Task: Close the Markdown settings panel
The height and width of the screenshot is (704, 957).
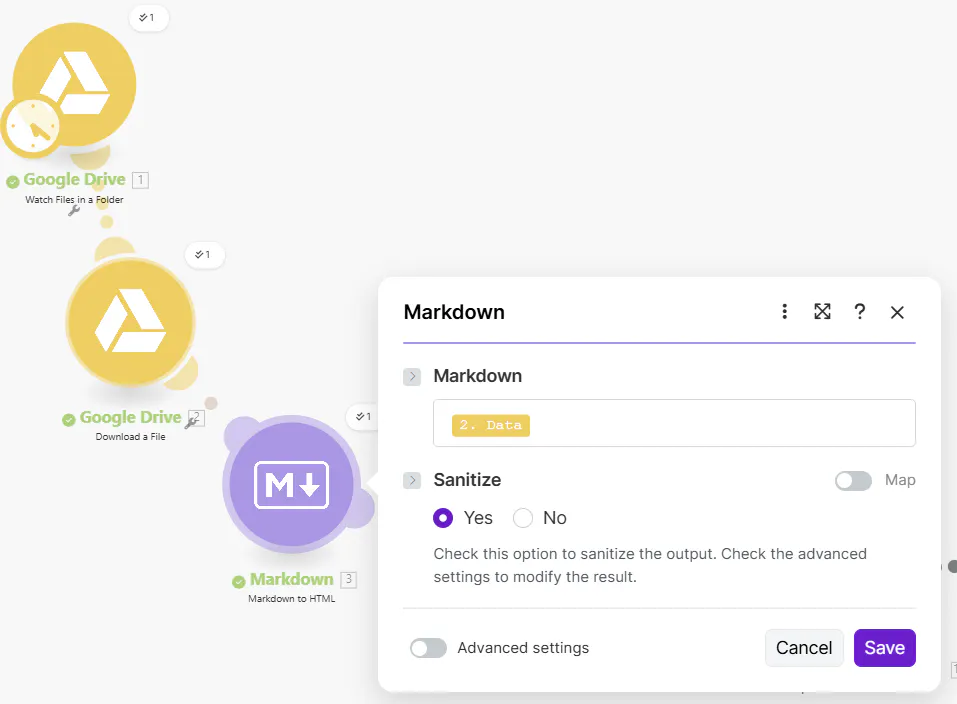Action: [x=897, y=312]
